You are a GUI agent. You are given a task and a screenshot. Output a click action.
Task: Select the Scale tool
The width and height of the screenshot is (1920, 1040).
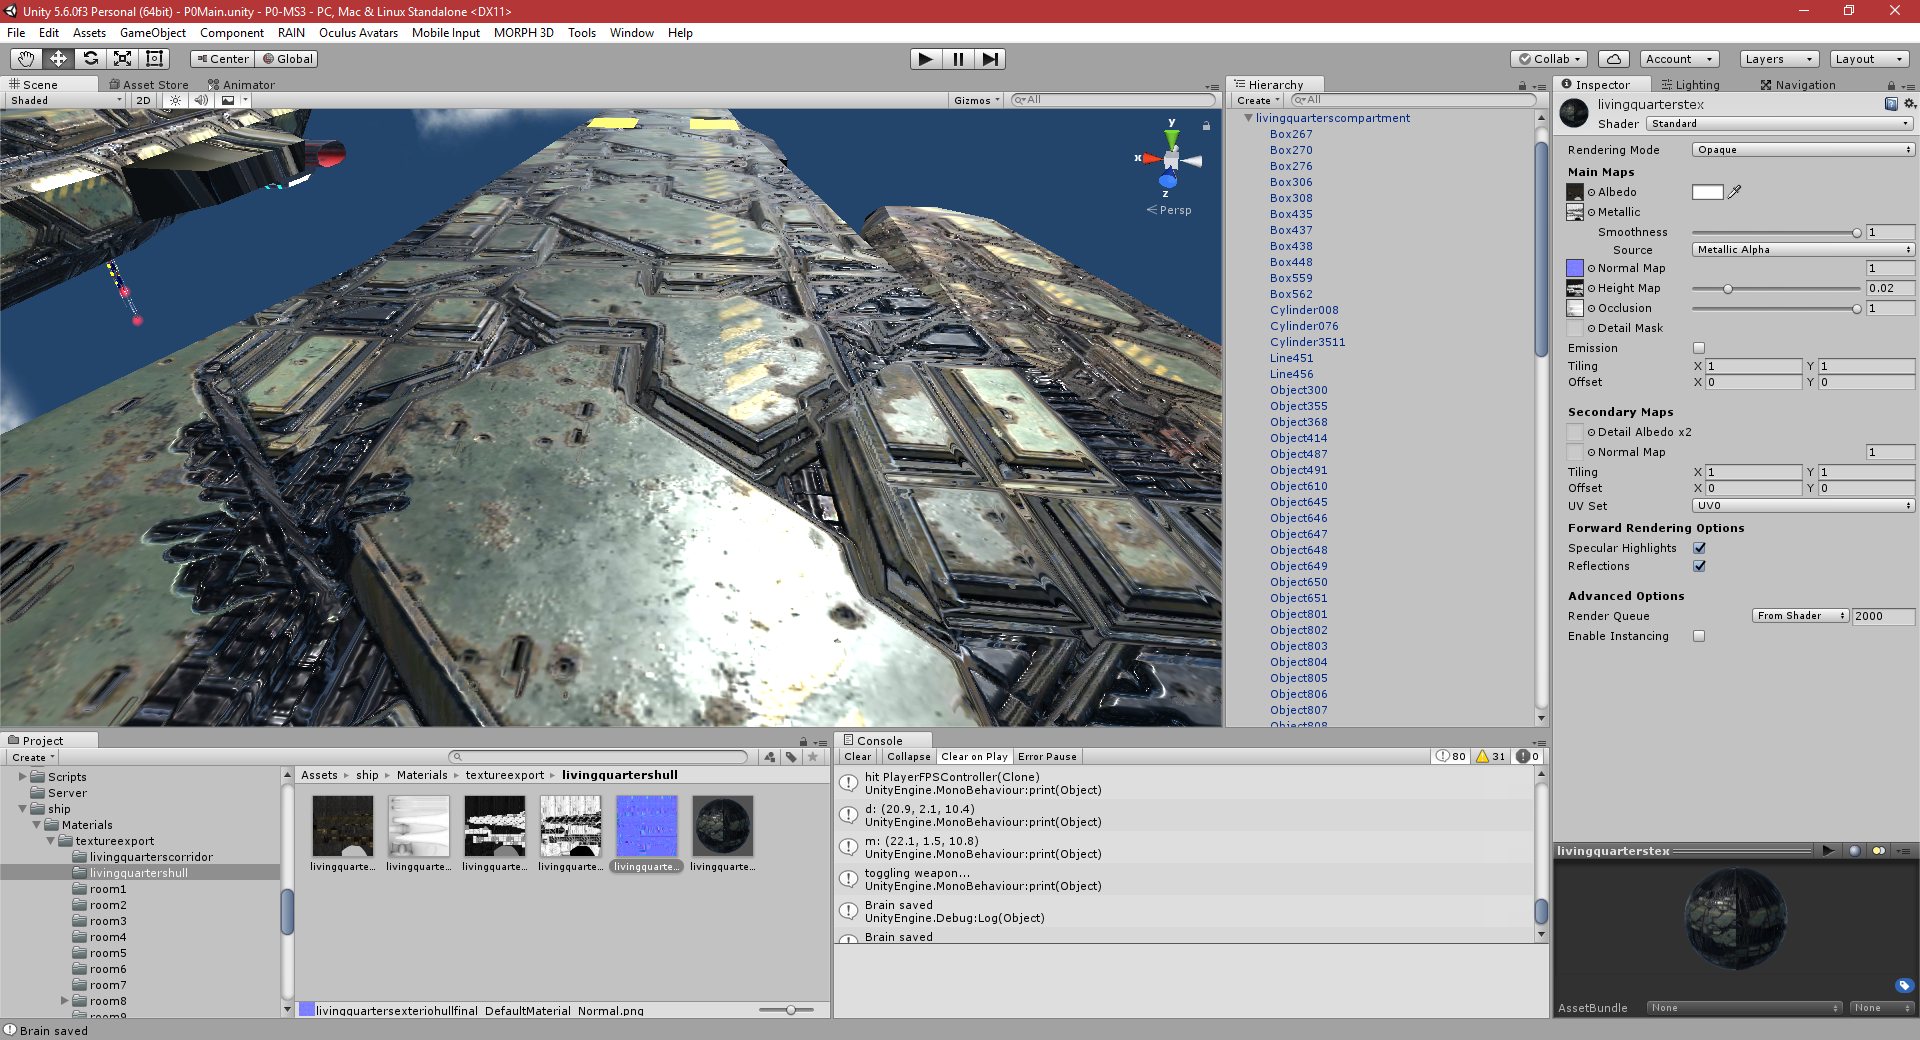pos(123,59)
